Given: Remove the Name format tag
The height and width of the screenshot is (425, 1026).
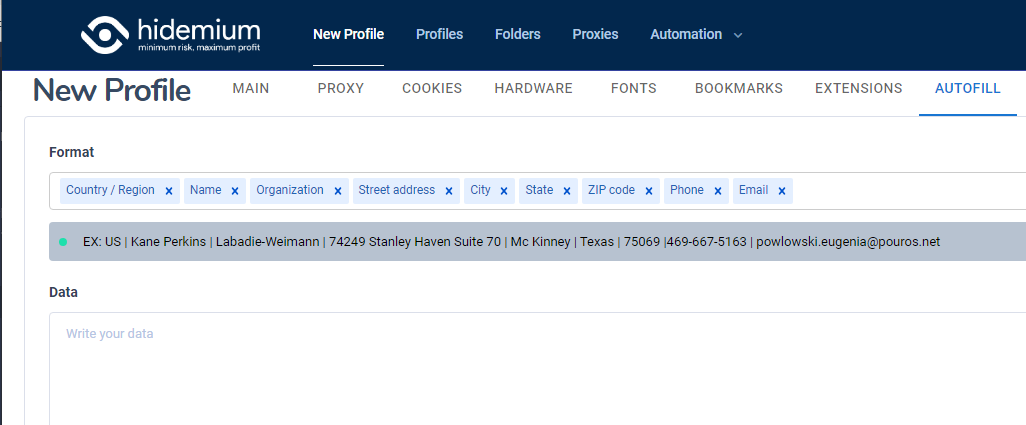Looking at the screenshot, I should point(235,191).
